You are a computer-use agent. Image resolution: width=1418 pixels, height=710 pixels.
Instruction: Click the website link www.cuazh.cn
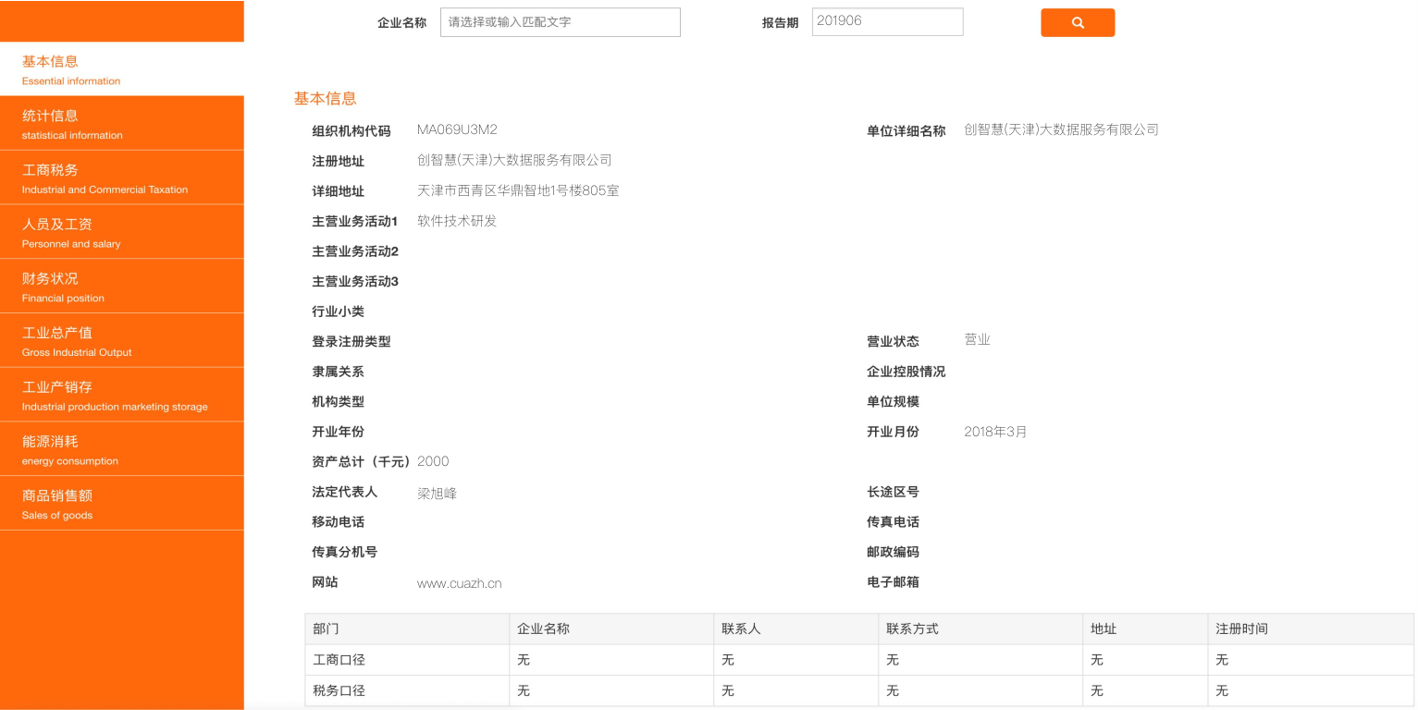coord(459,583)
